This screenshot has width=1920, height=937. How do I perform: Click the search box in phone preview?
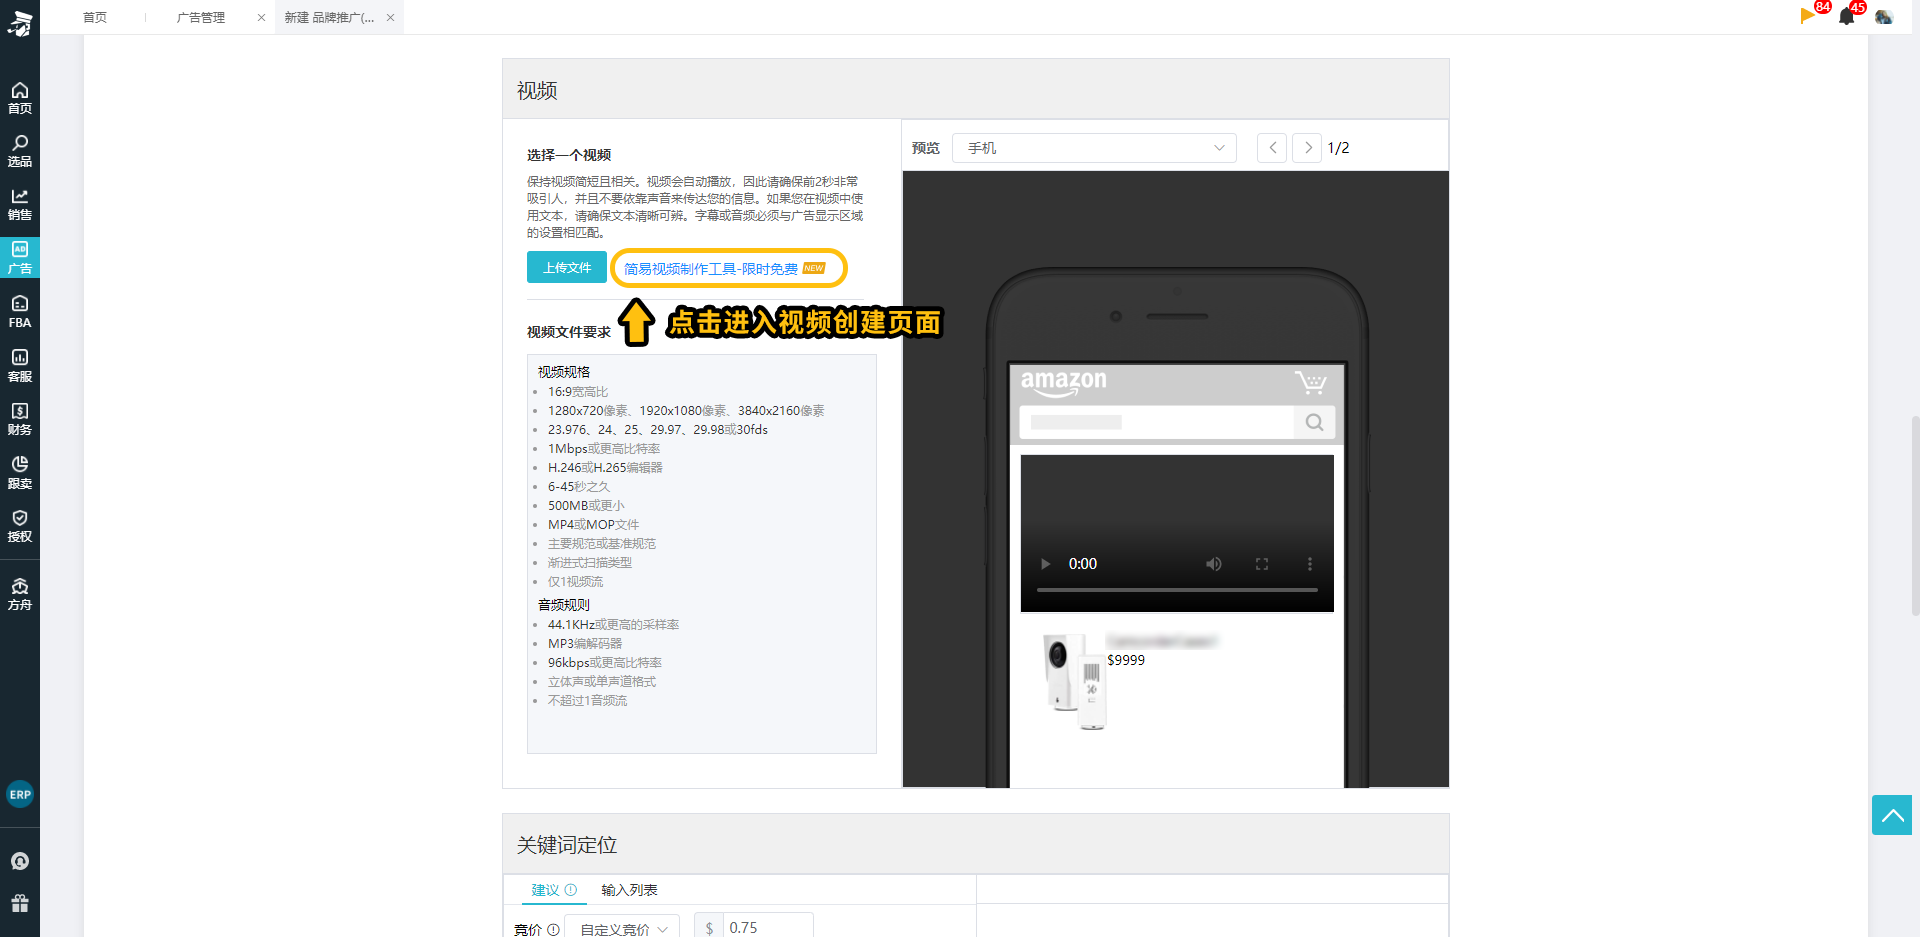point(1157,423)
